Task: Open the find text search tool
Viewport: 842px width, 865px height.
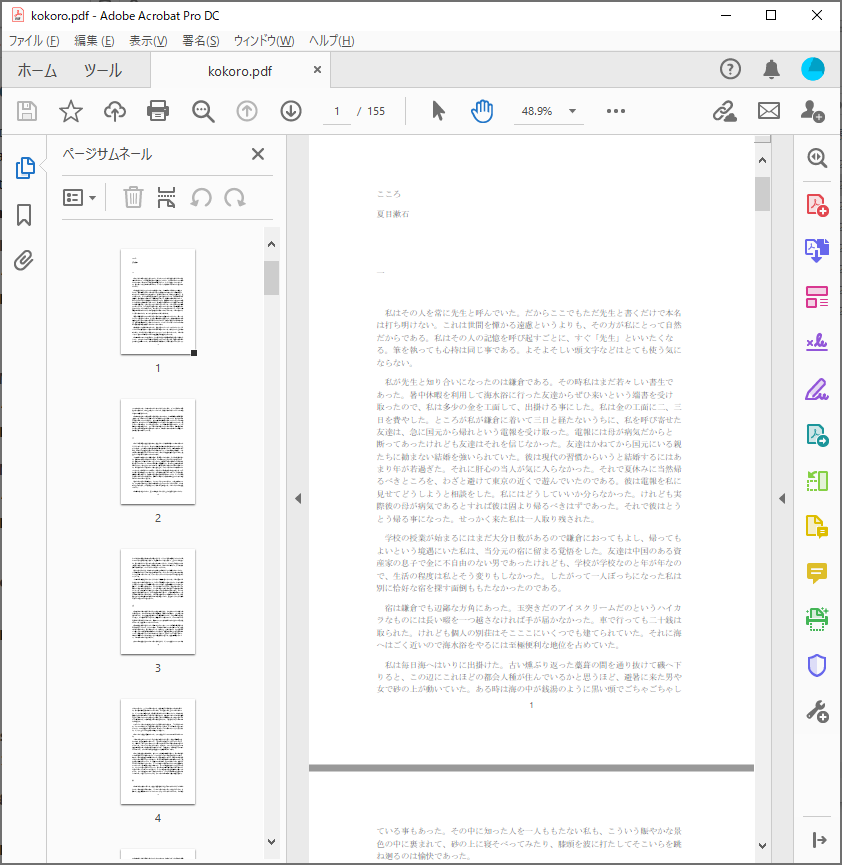Action: coord(203,111)
